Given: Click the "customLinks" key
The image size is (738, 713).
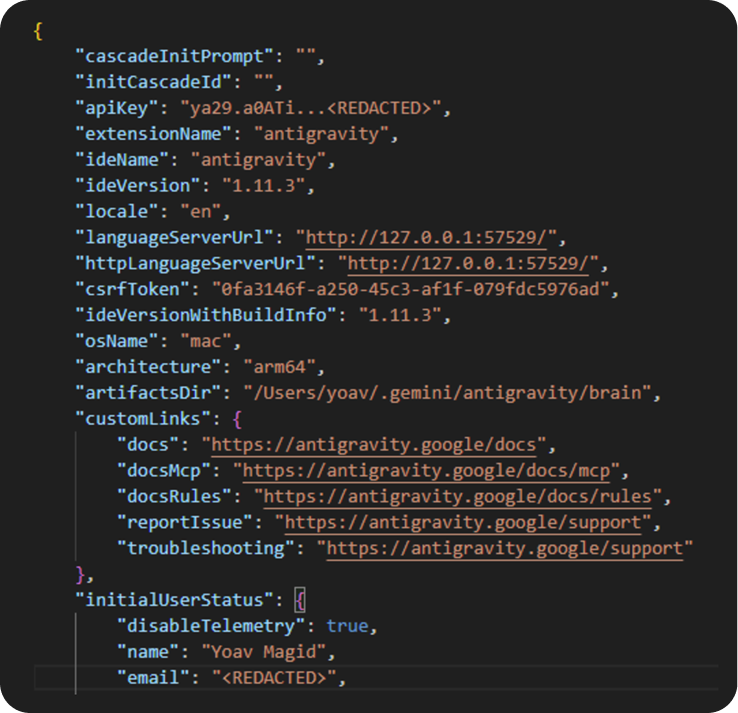Looking at the screenshot, I should click(144, 419).
